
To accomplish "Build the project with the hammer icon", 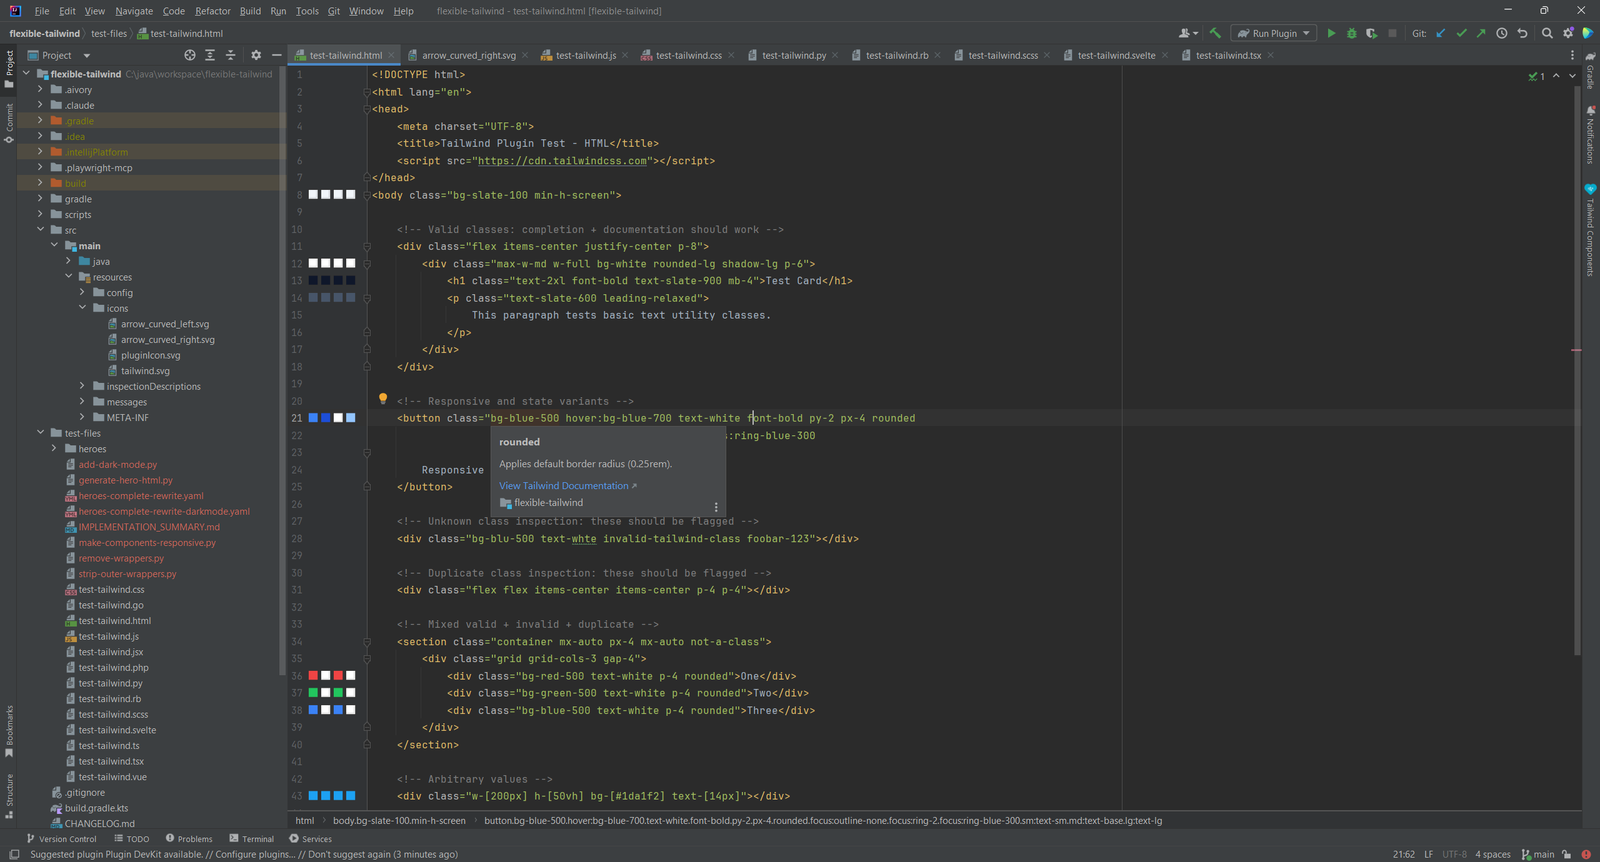I will point(1215,33).
